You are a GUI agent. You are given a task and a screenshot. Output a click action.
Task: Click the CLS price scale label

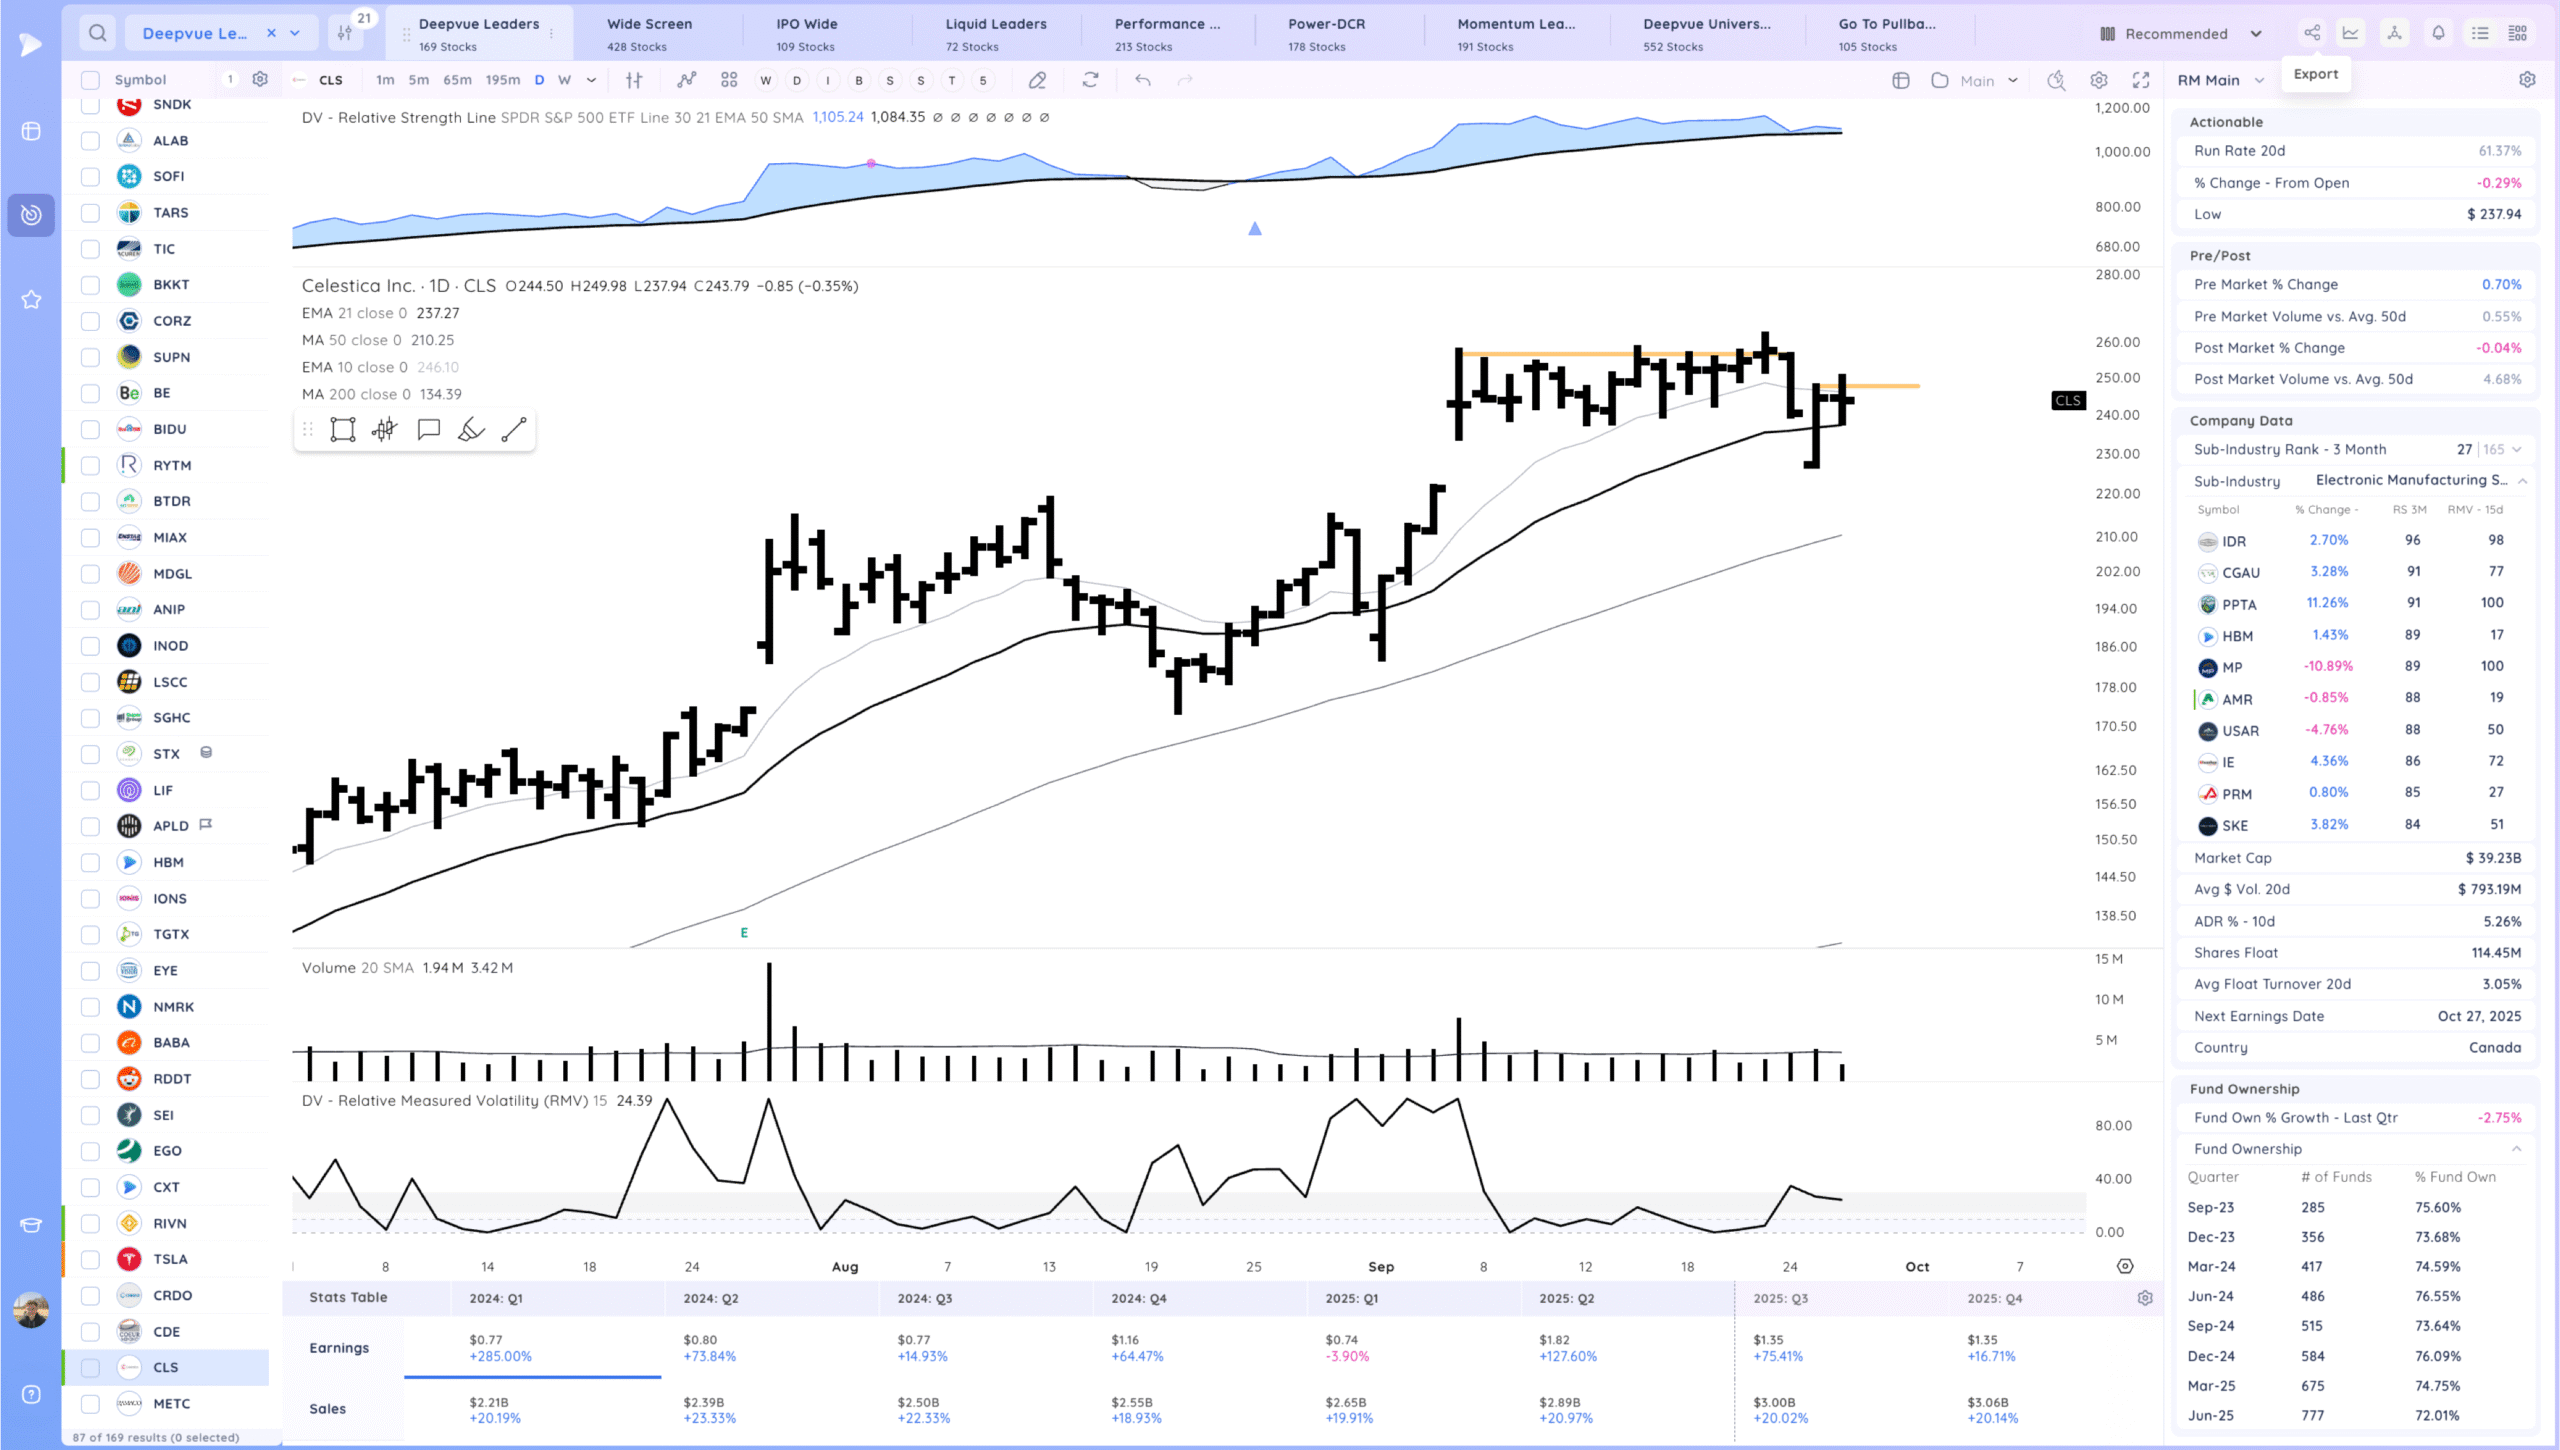[x=2068, y=401]
